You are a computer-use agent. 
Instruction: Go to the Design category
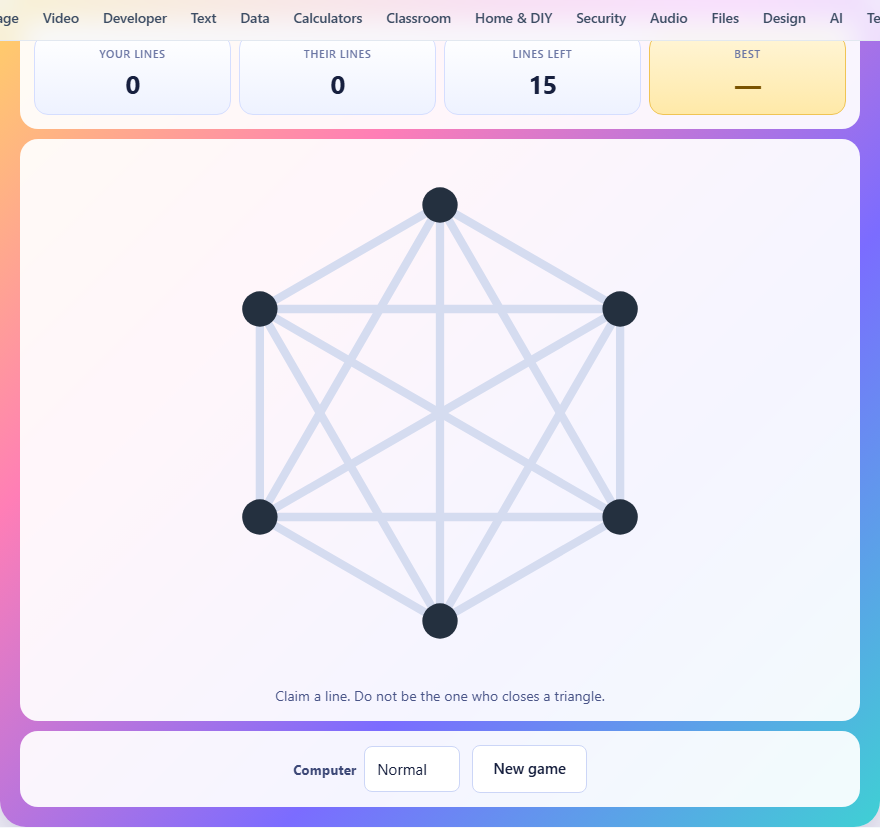tap(784, 19)
